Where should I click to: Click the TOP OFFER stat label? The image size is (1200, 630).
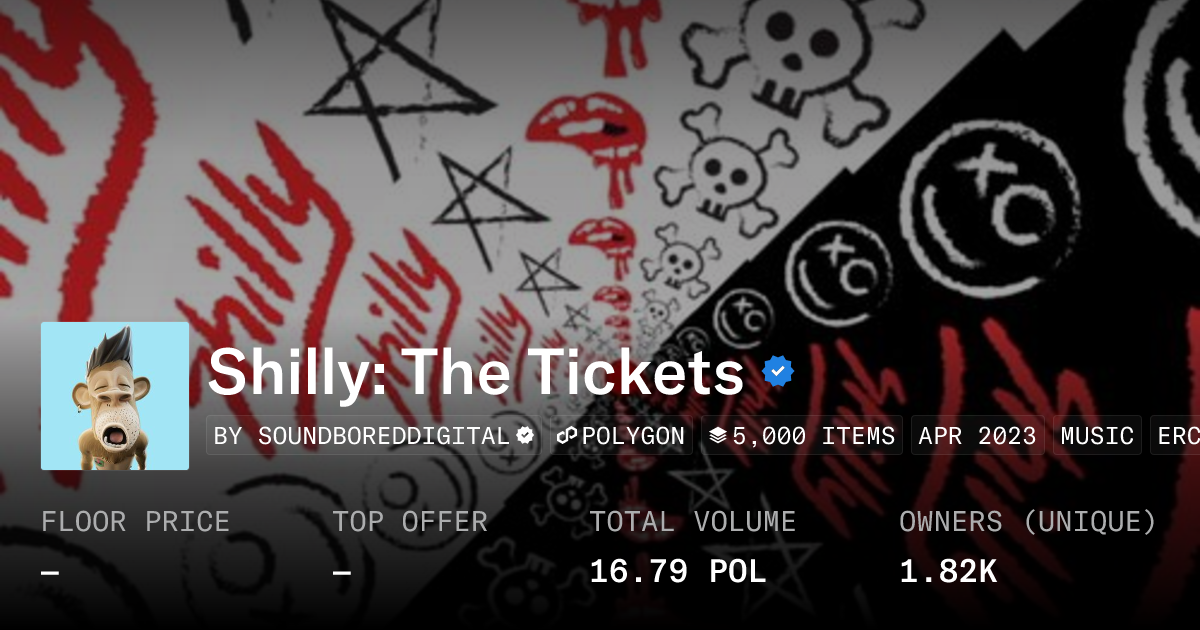410,522
